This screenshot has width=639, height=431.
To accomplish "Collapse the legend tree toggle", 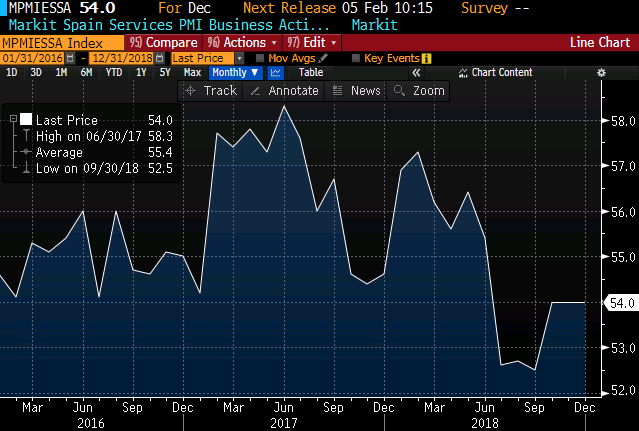I will pos(13,119).
